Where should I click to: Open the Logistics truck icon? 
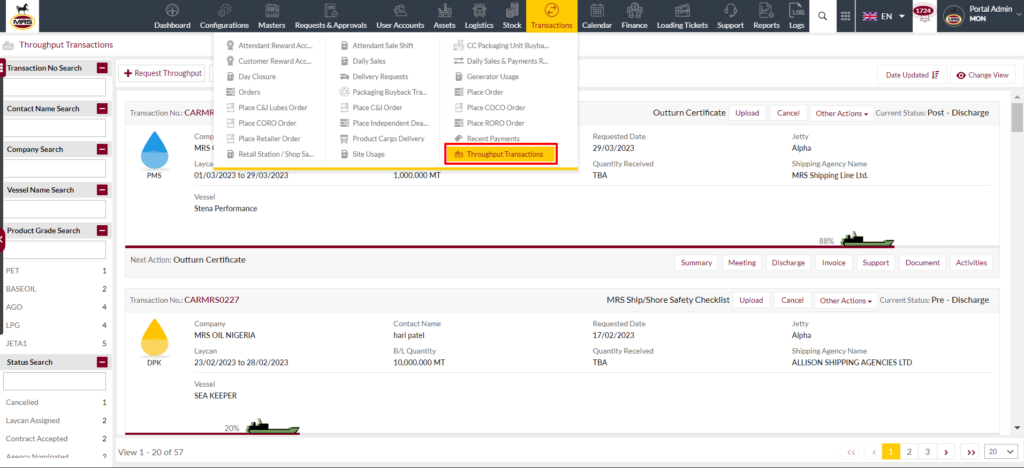(x=479, y=10)
